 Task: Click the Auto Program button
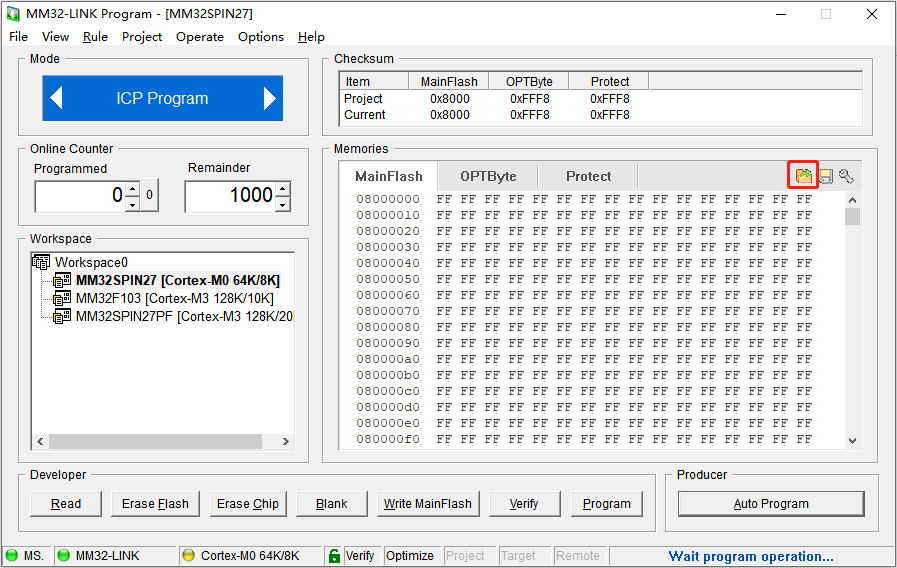(x=771, y=504)
